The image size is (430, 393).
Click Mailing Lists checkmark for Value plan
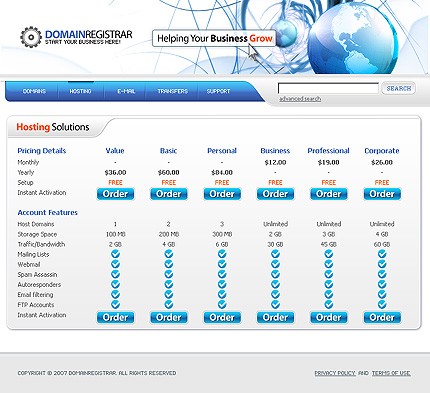pyautogui.click(x=115, y=254)
